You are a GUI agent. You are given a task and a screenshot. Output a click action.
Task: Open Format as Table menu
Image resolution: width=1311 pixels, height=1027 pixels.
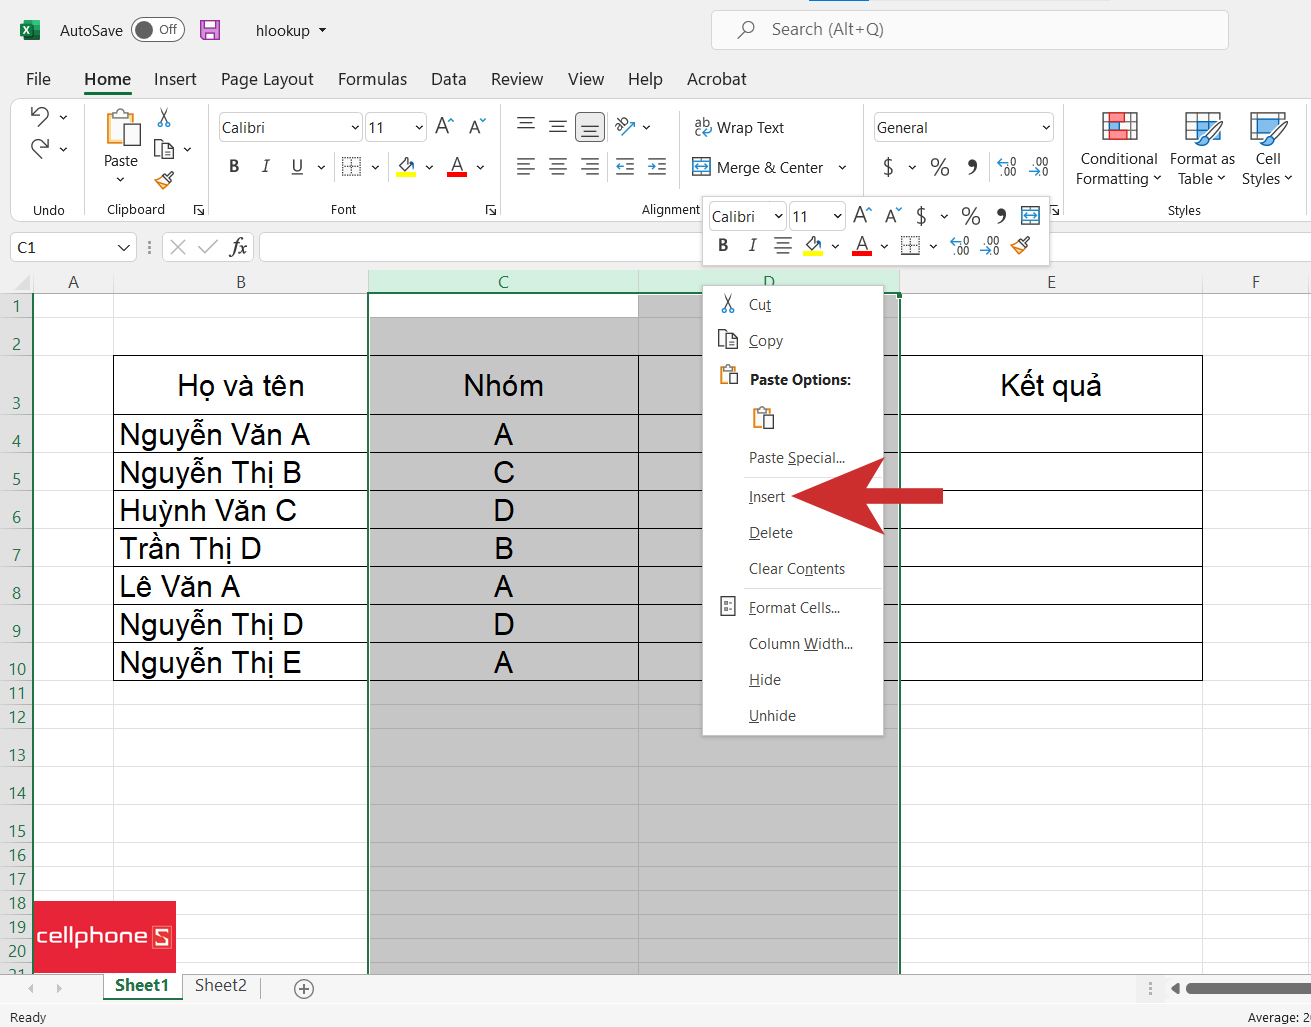pyautogui.click(x=1202, y=149)
